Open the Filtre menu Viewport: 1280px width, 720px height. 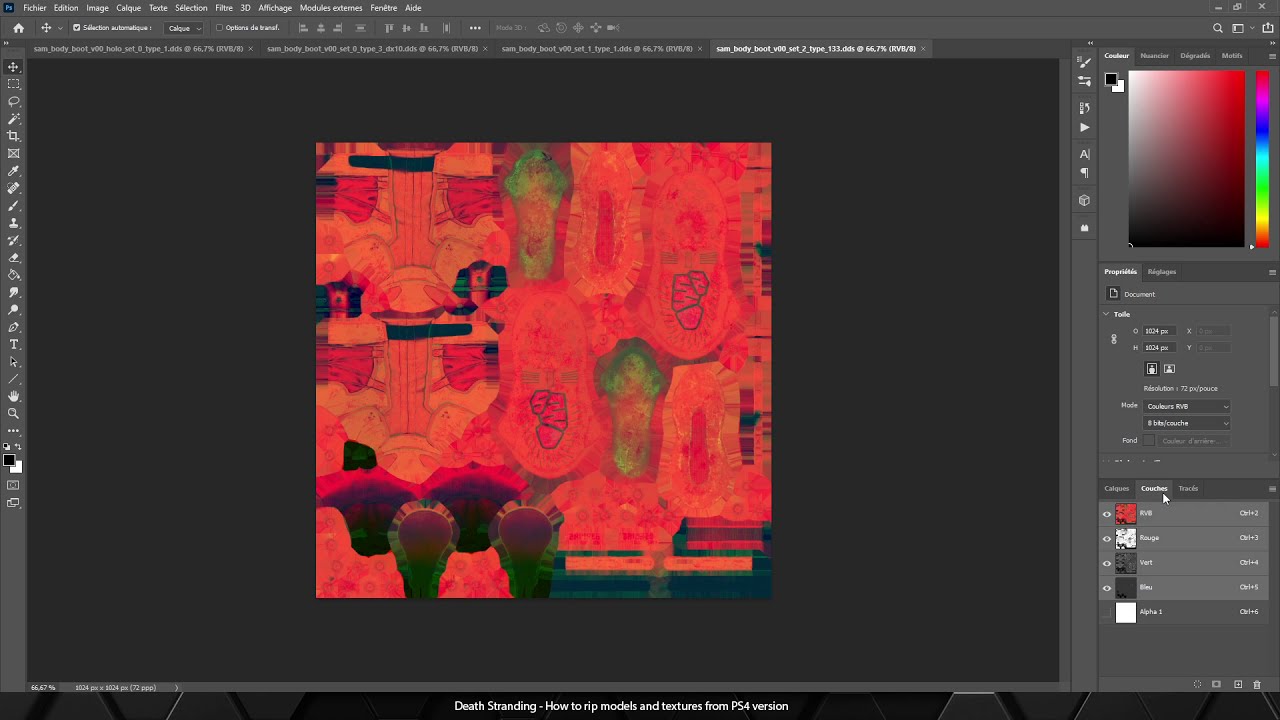pos(224,8)
